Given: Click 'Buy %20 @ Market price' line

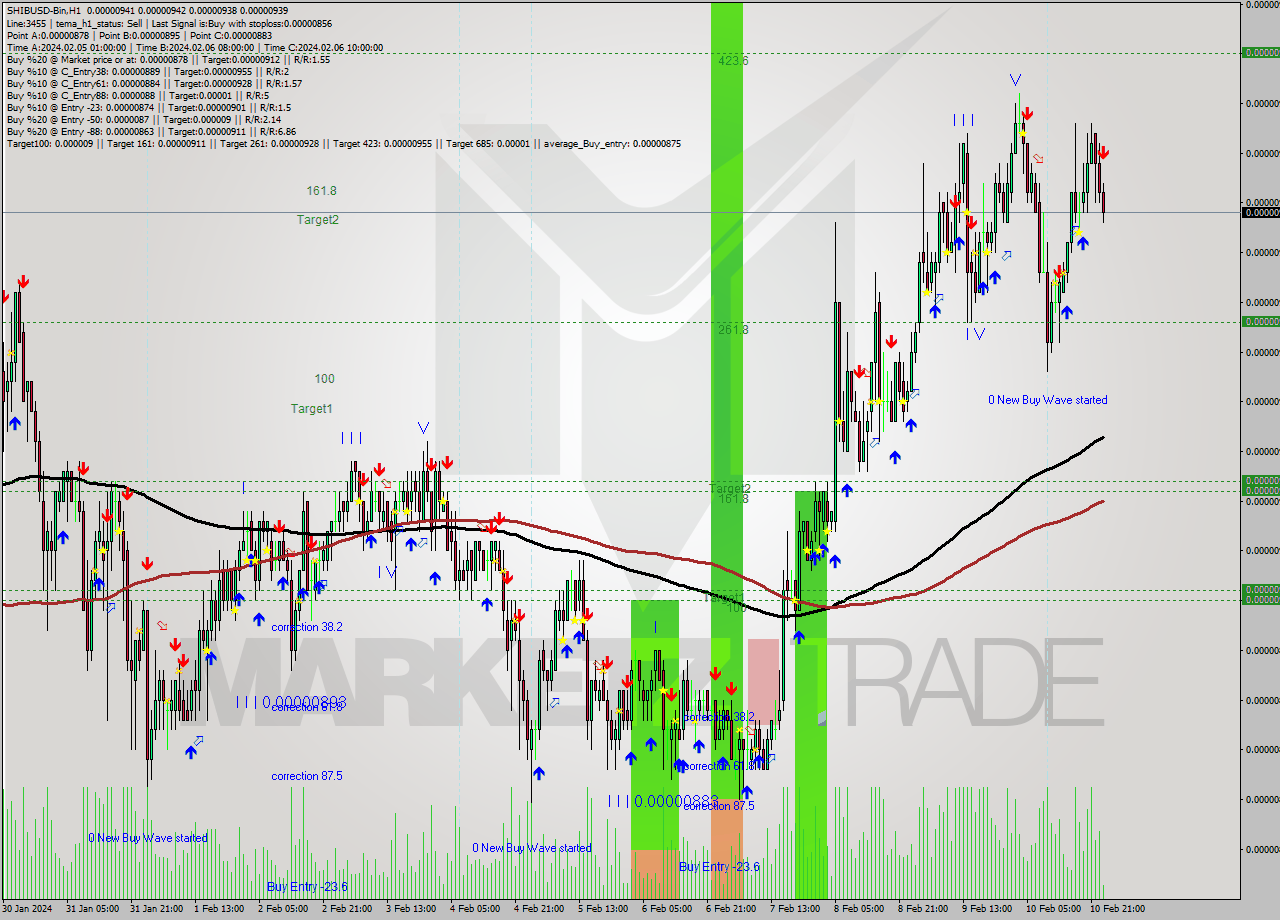Looking at the screenshot, I should pyautogui.click(x=168, y=59).
